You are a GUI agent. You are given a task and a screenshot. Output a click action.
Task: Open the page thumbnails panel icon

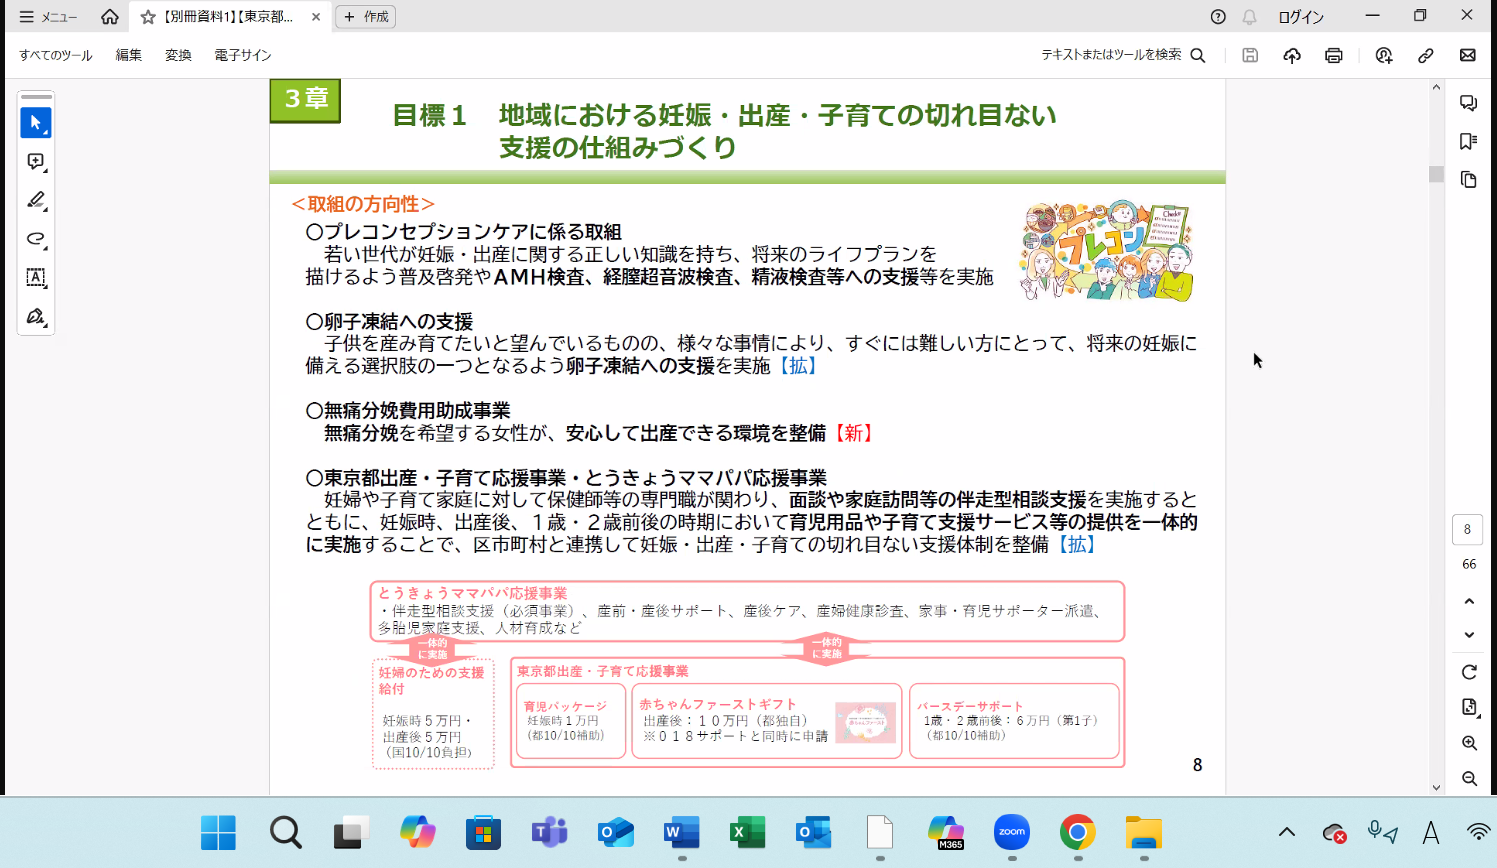point(1468,180)
